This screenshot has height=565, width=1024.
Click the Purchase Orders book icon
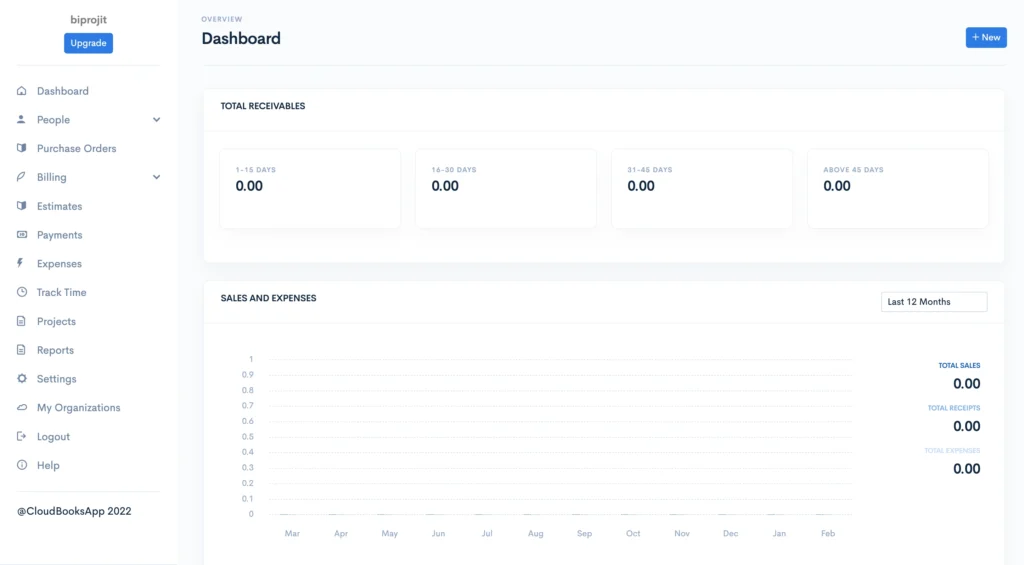tap(22, 148)
